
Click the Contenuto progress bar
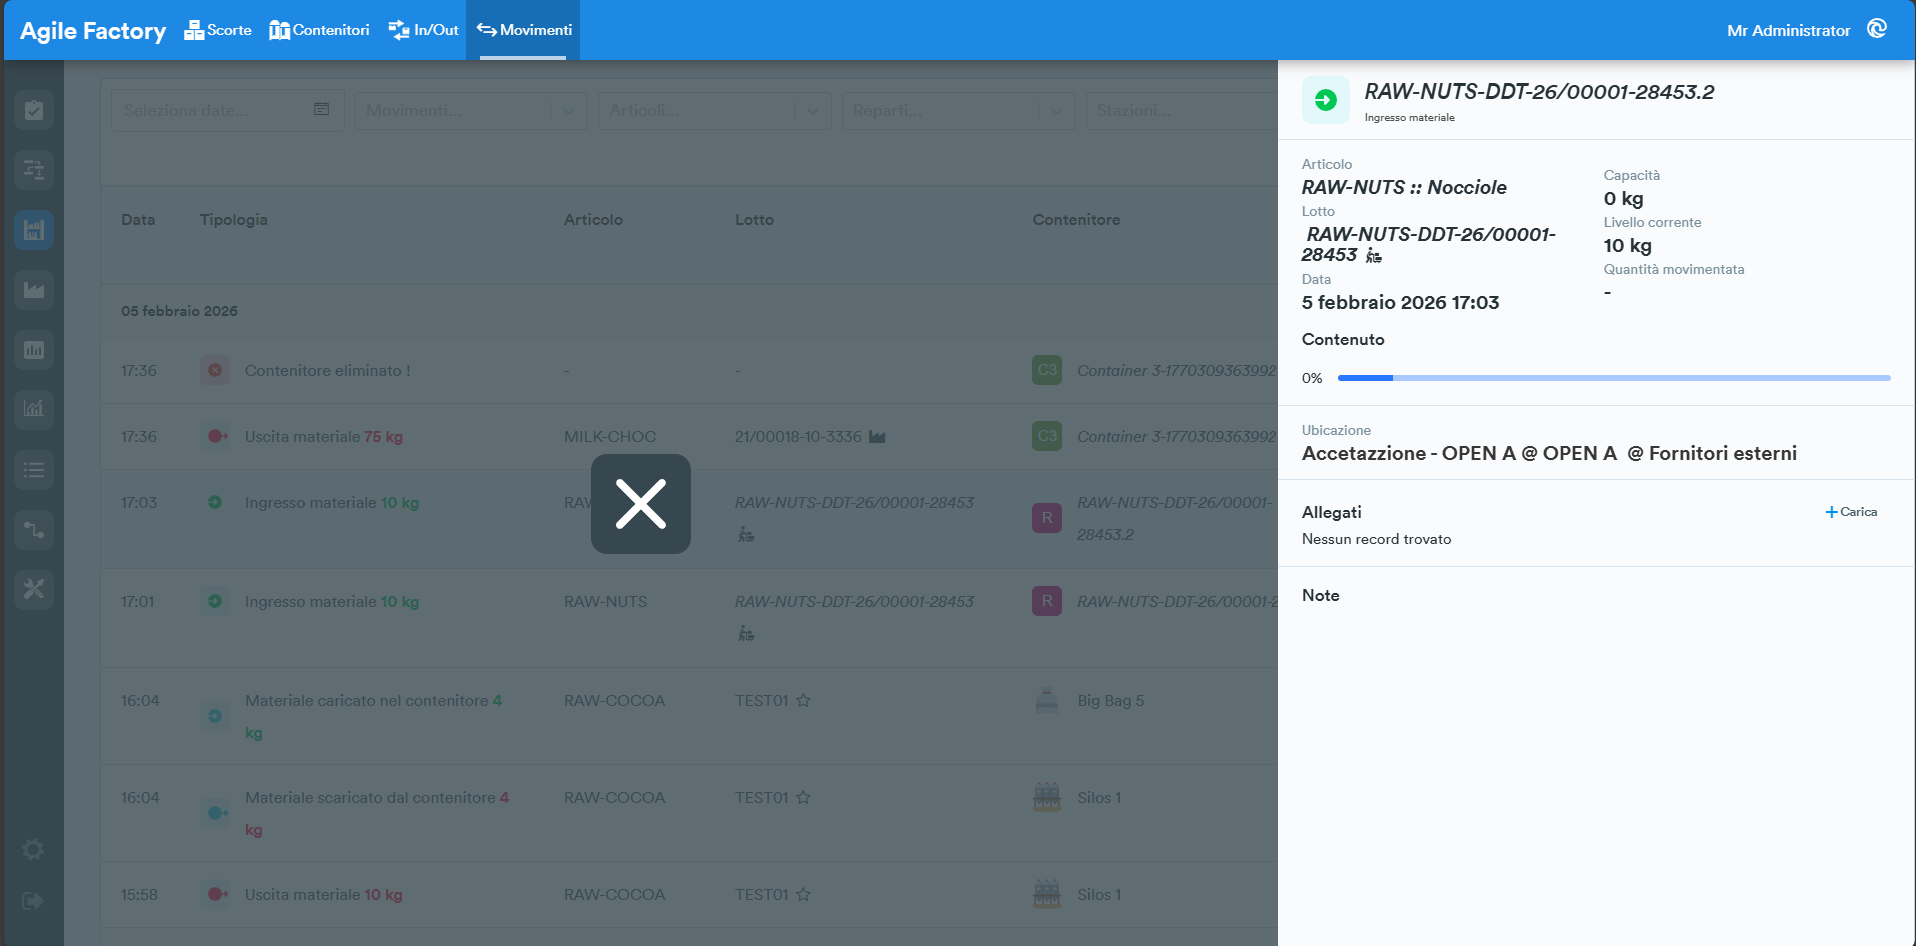pos(1614,378)
